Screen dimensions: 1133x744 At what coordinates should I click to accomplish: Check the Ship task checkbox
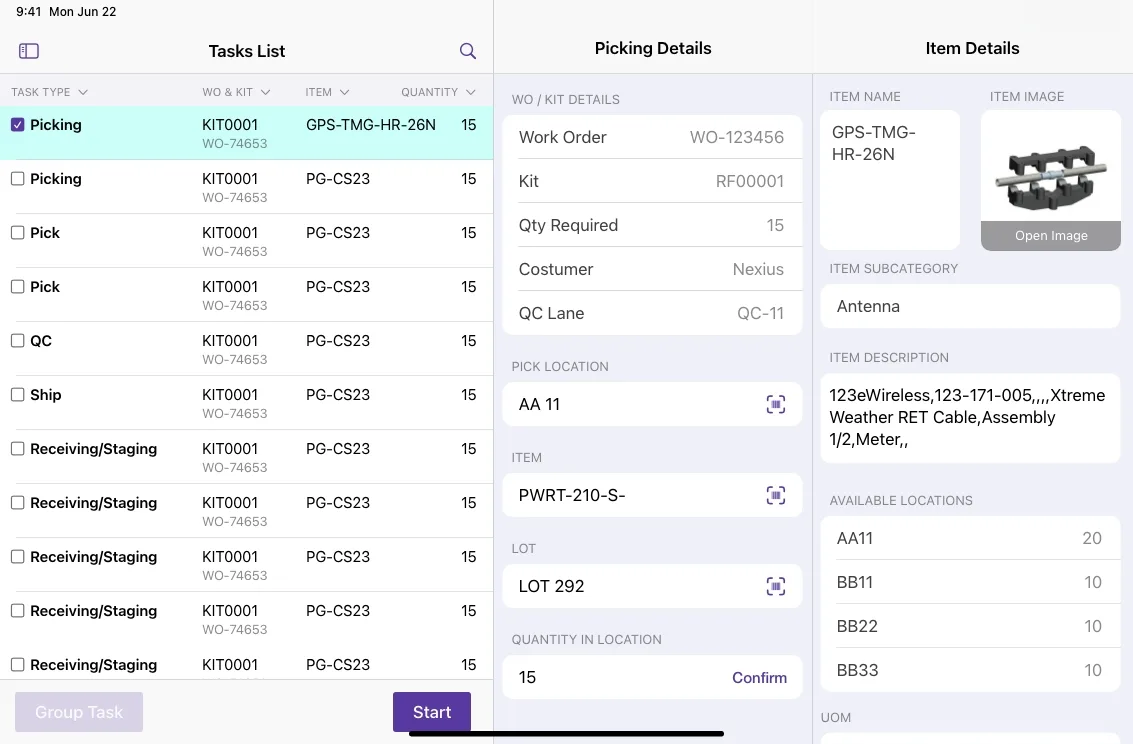(18, 395)
